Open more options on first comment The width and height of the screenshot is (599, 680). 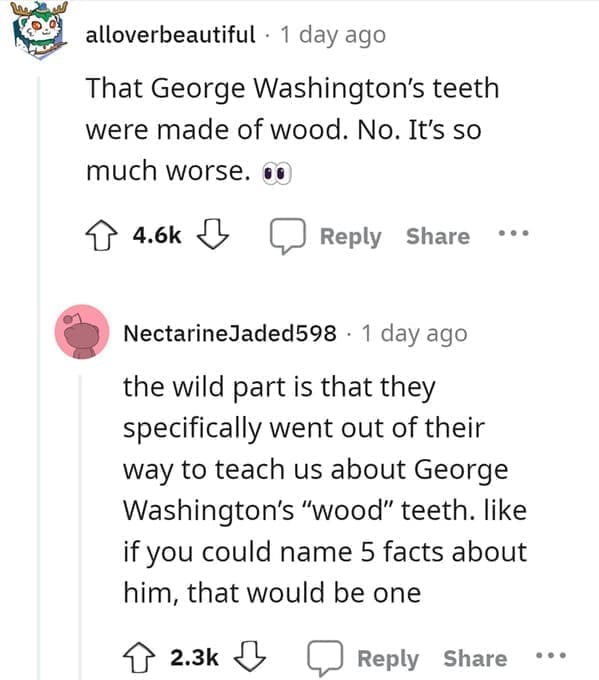[514, 233]
